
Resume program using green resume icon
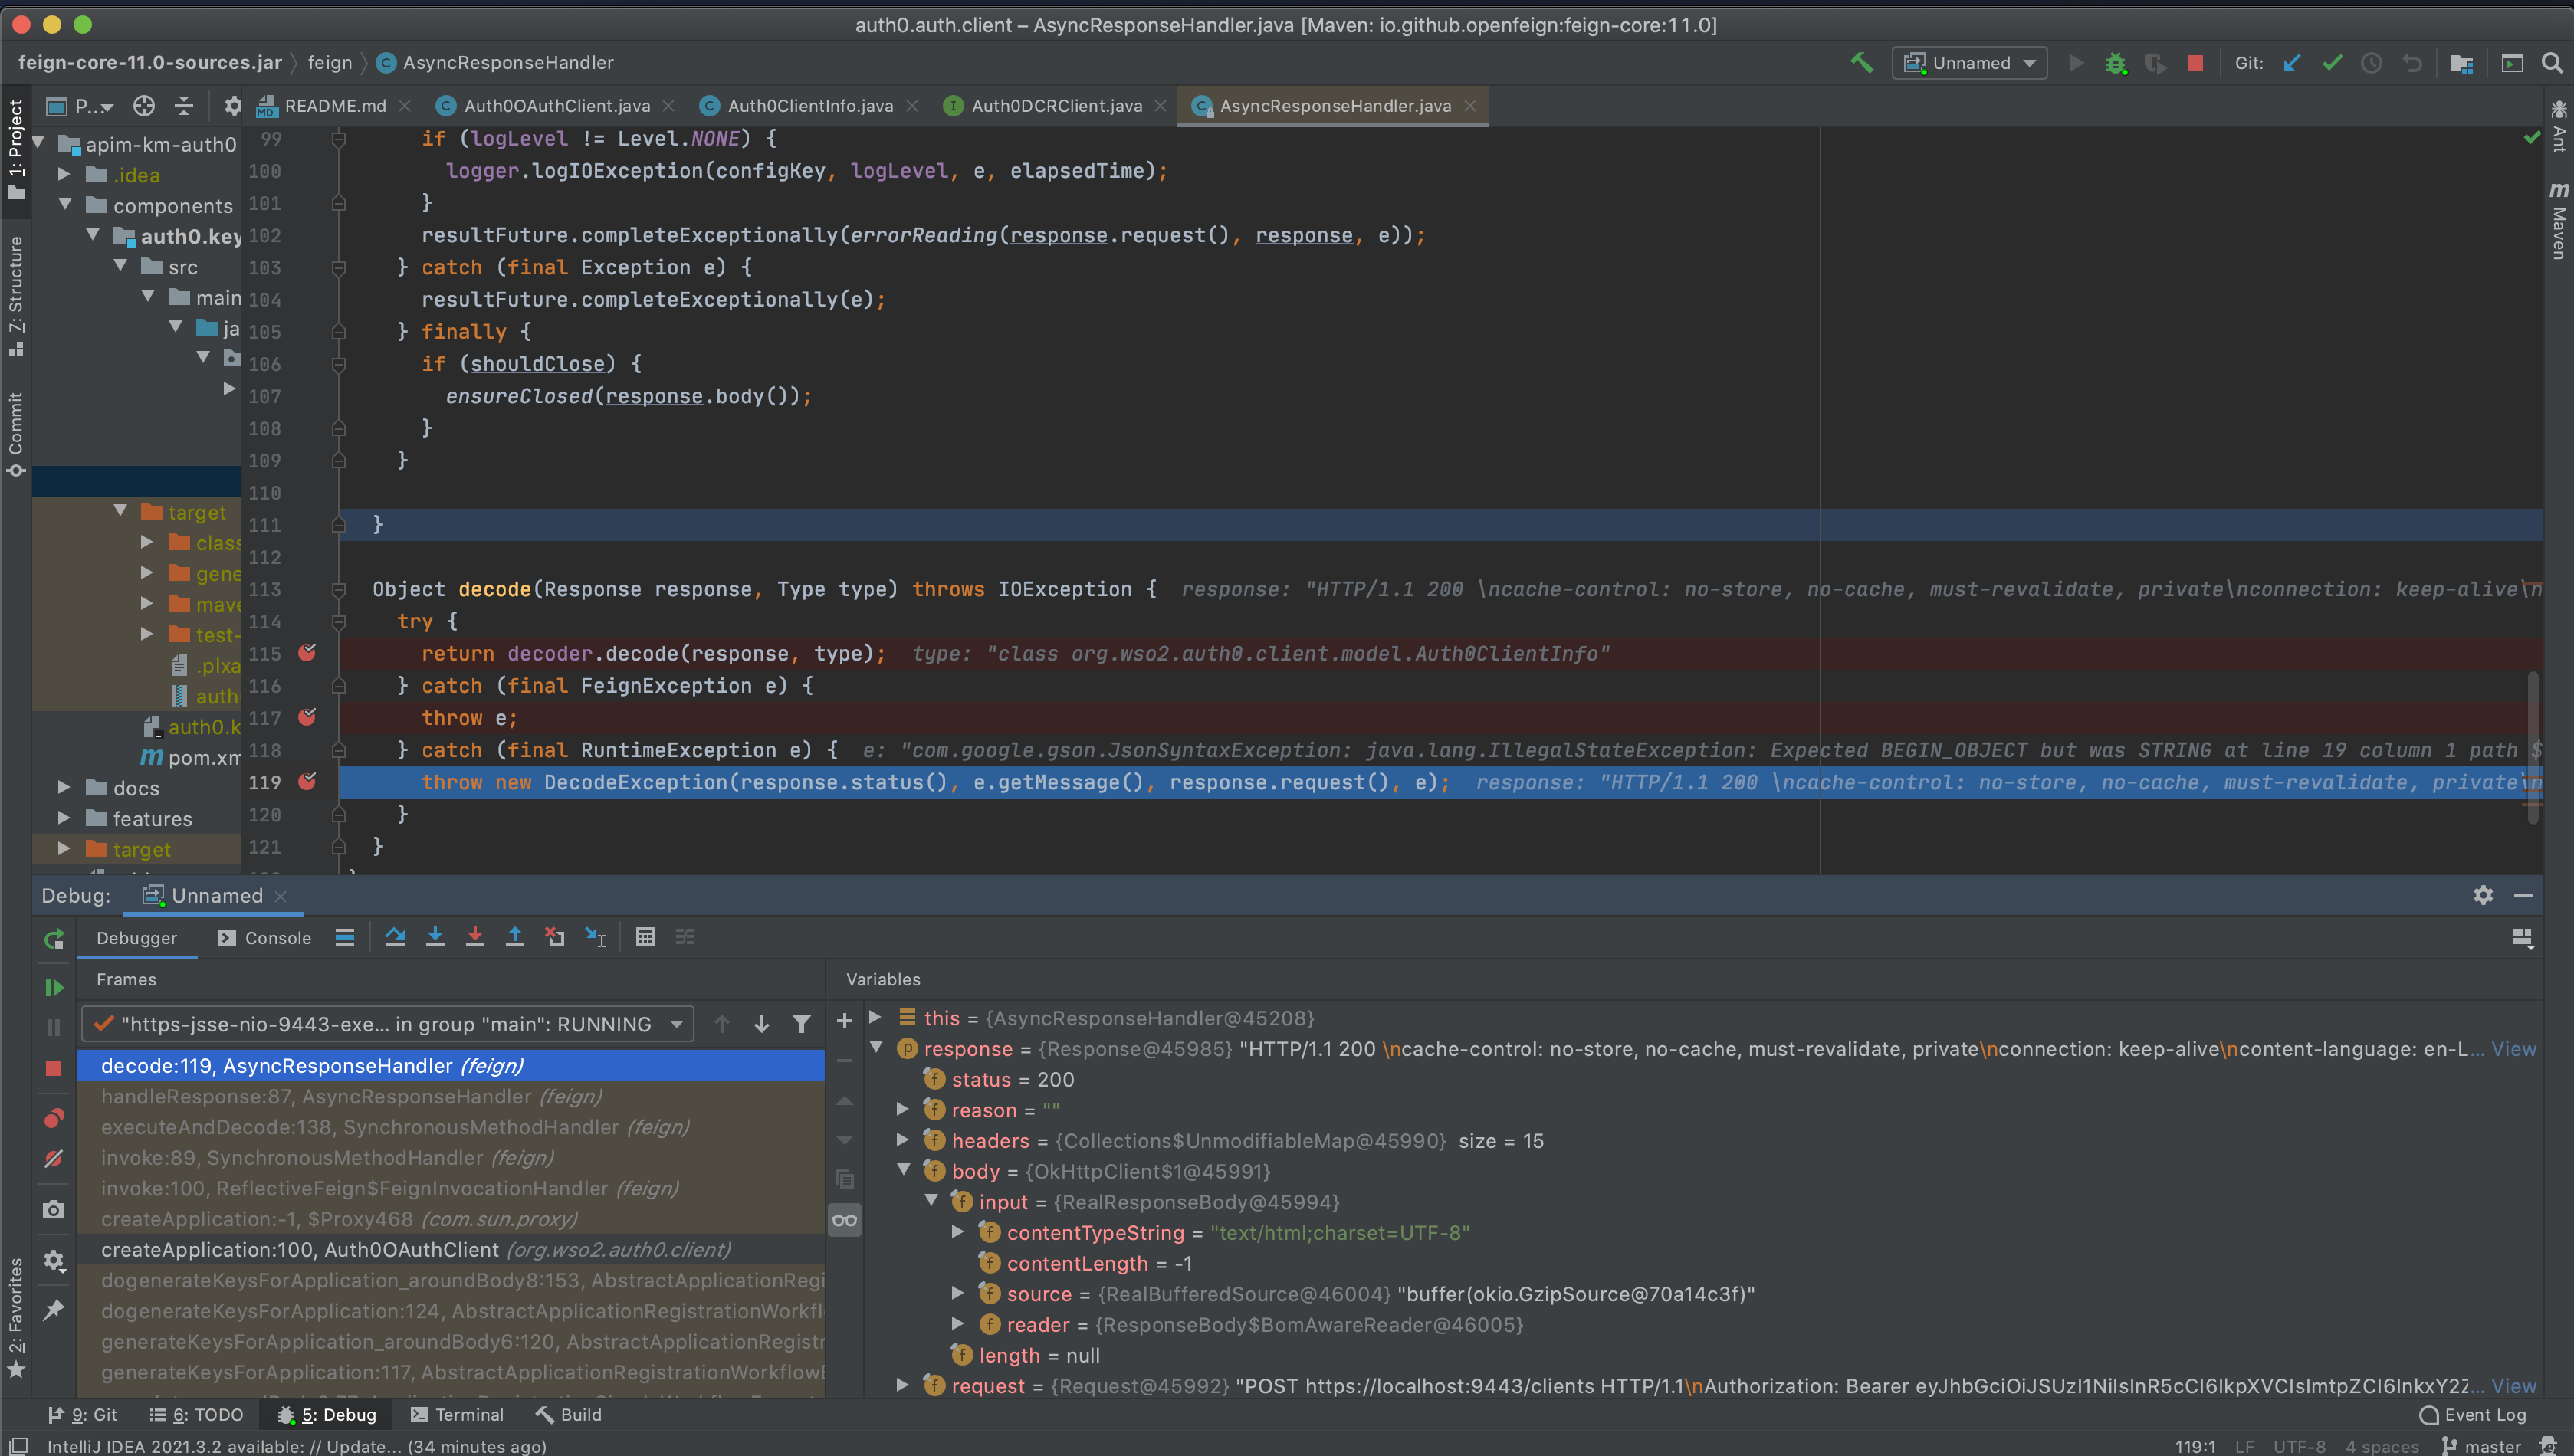[53, 987]
